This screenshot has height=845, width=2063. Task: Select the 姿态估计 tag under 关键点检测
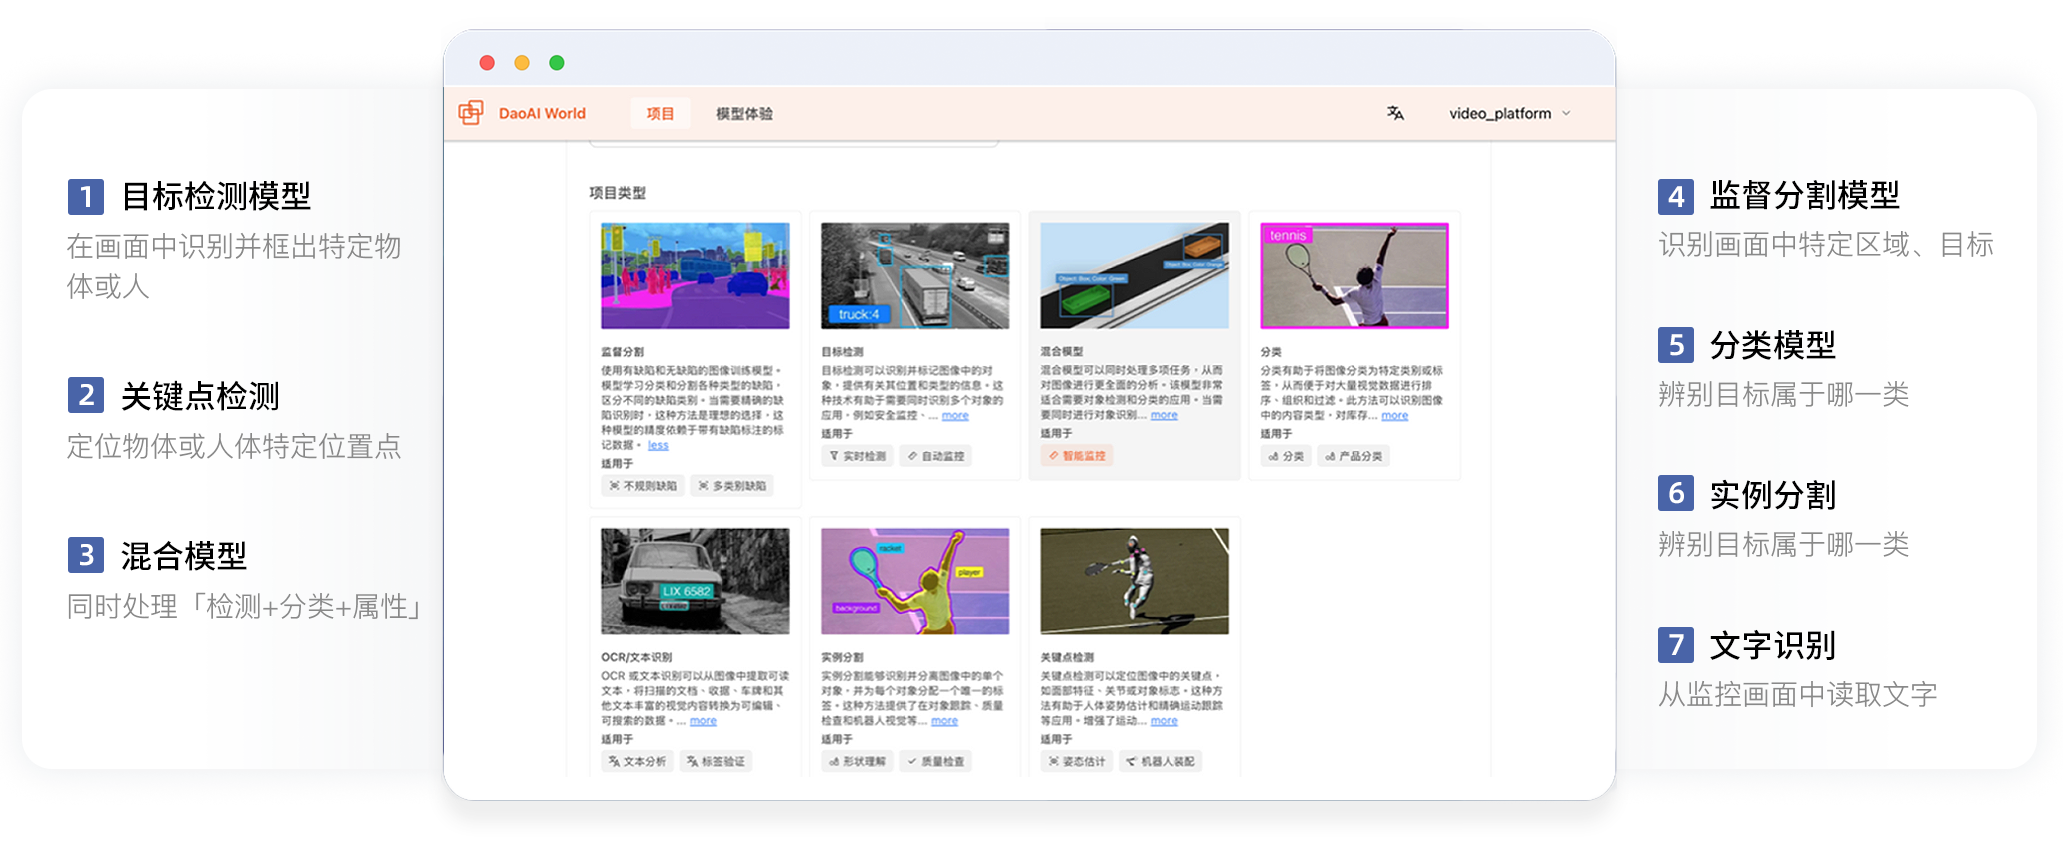click(1077, 762)
